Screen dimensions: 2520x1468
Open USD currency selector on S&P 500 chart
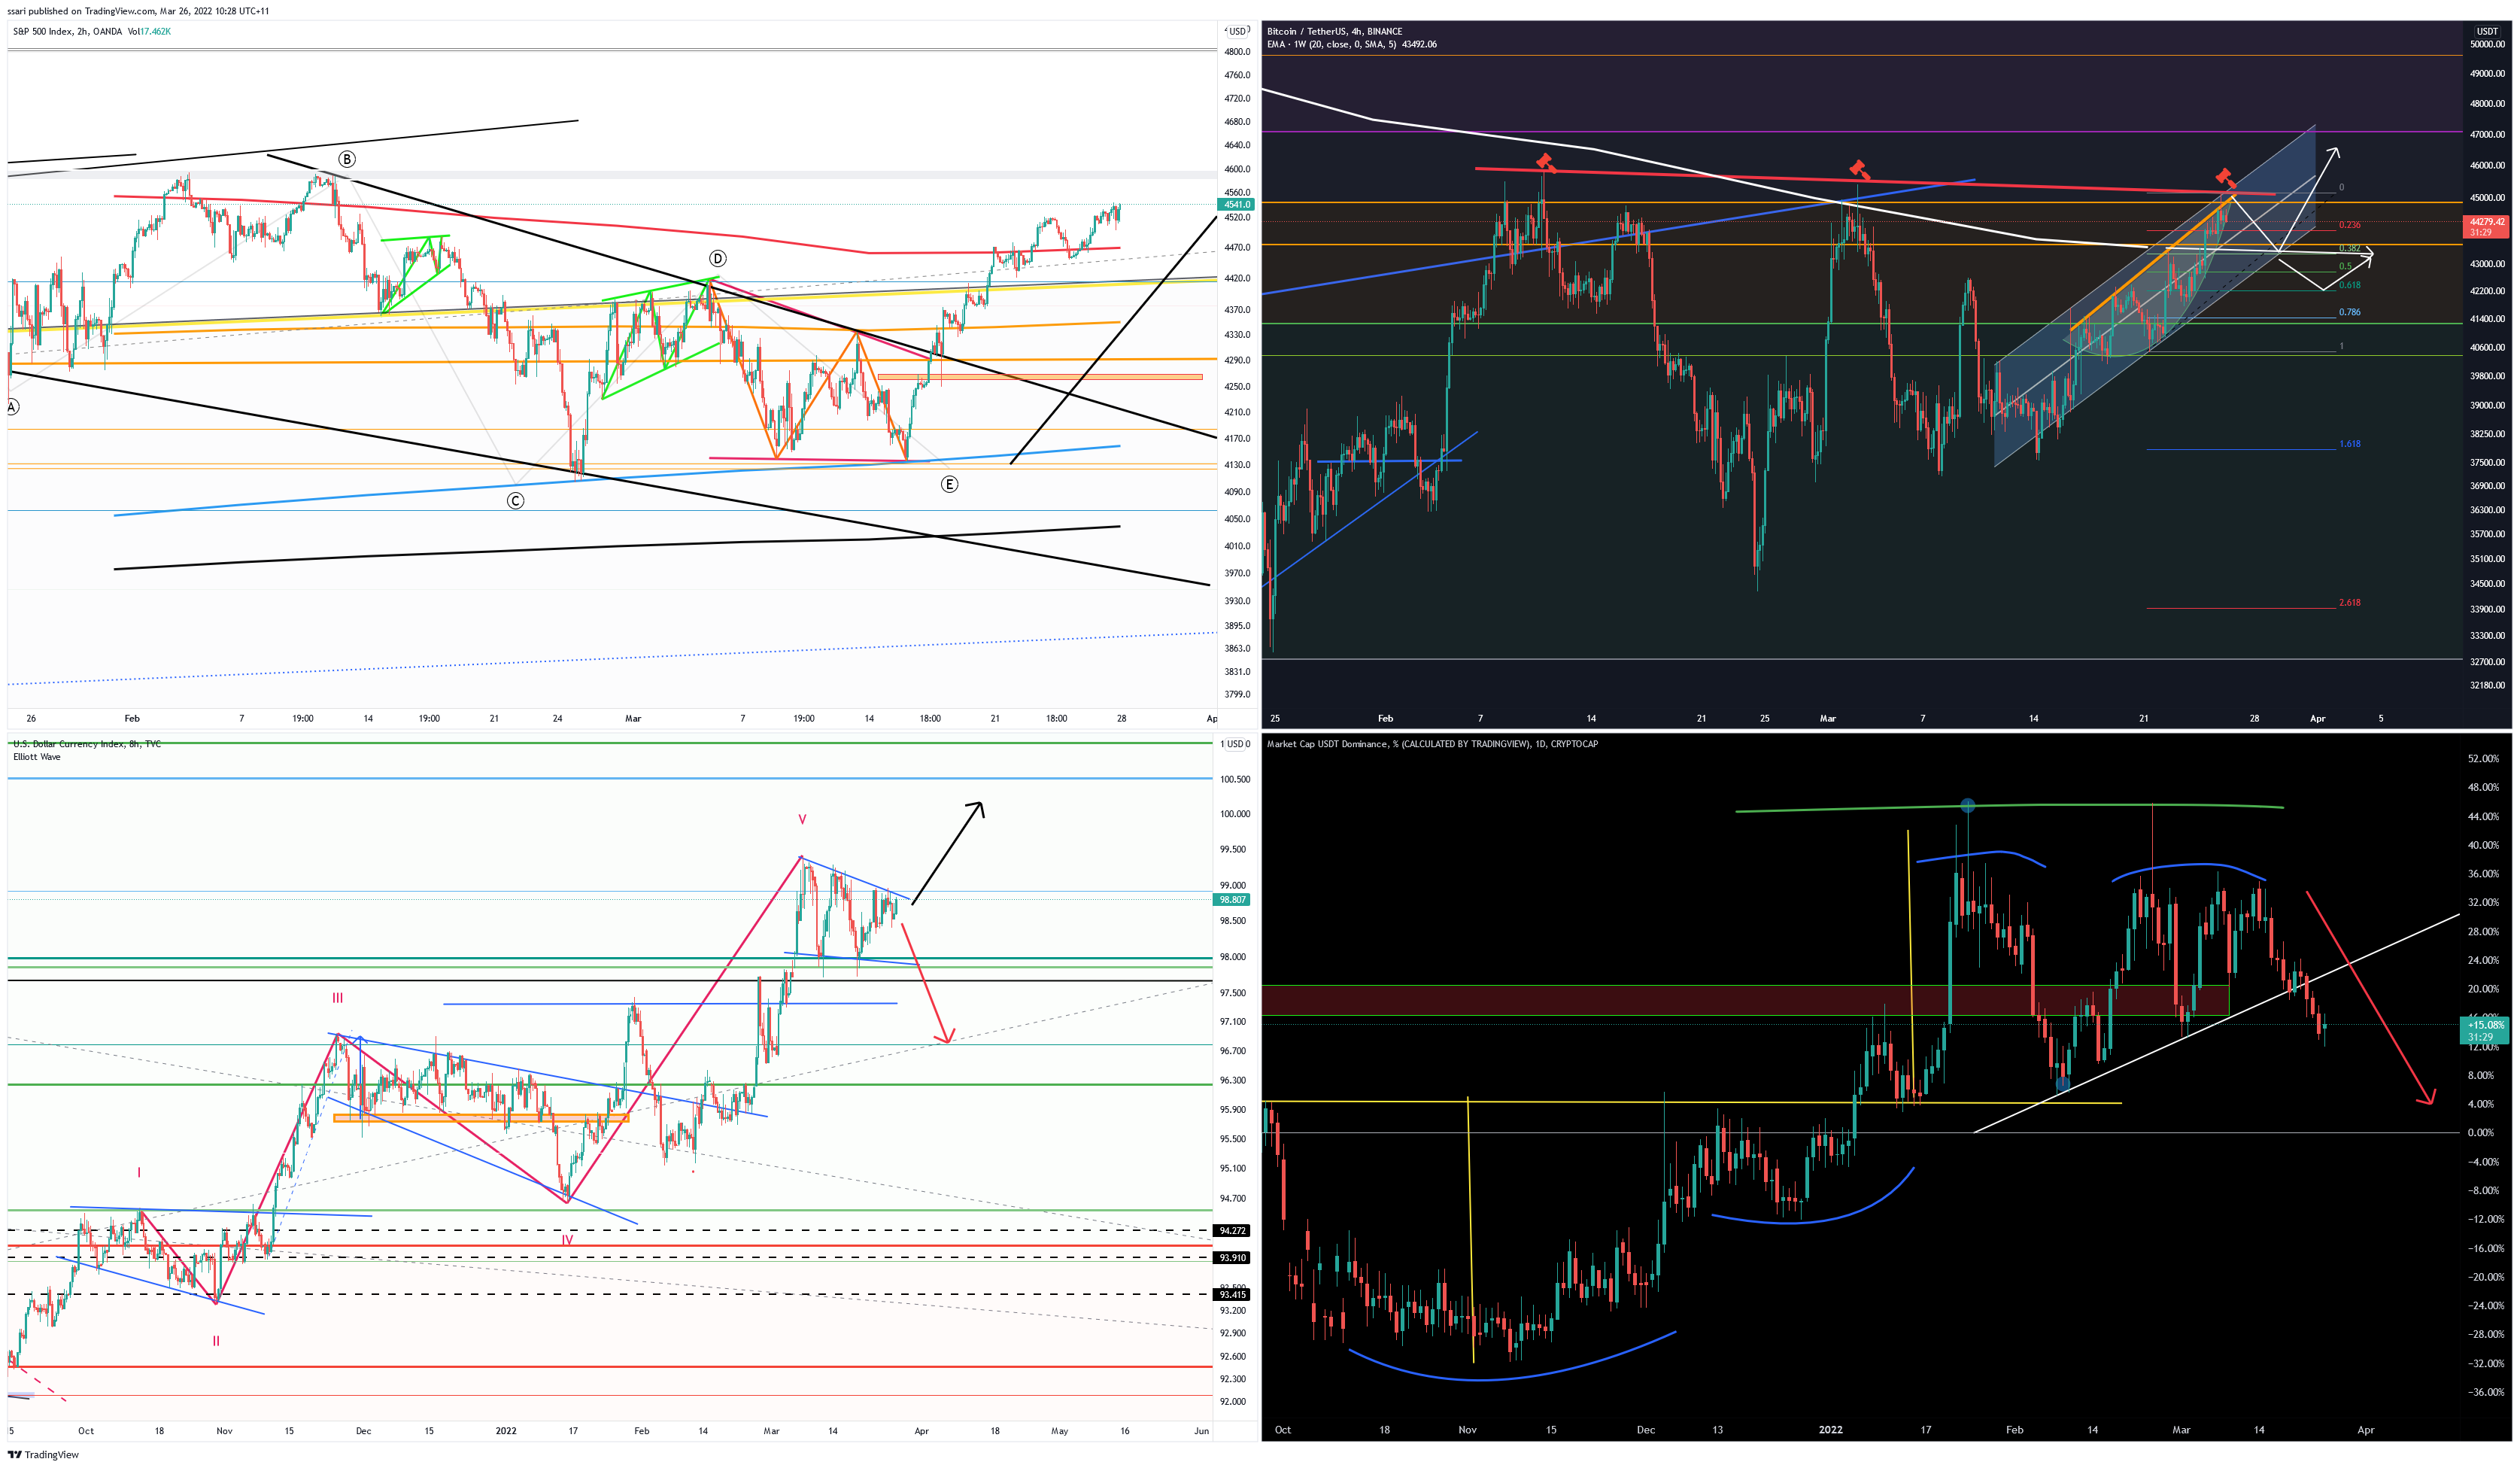click(1237, 31)
